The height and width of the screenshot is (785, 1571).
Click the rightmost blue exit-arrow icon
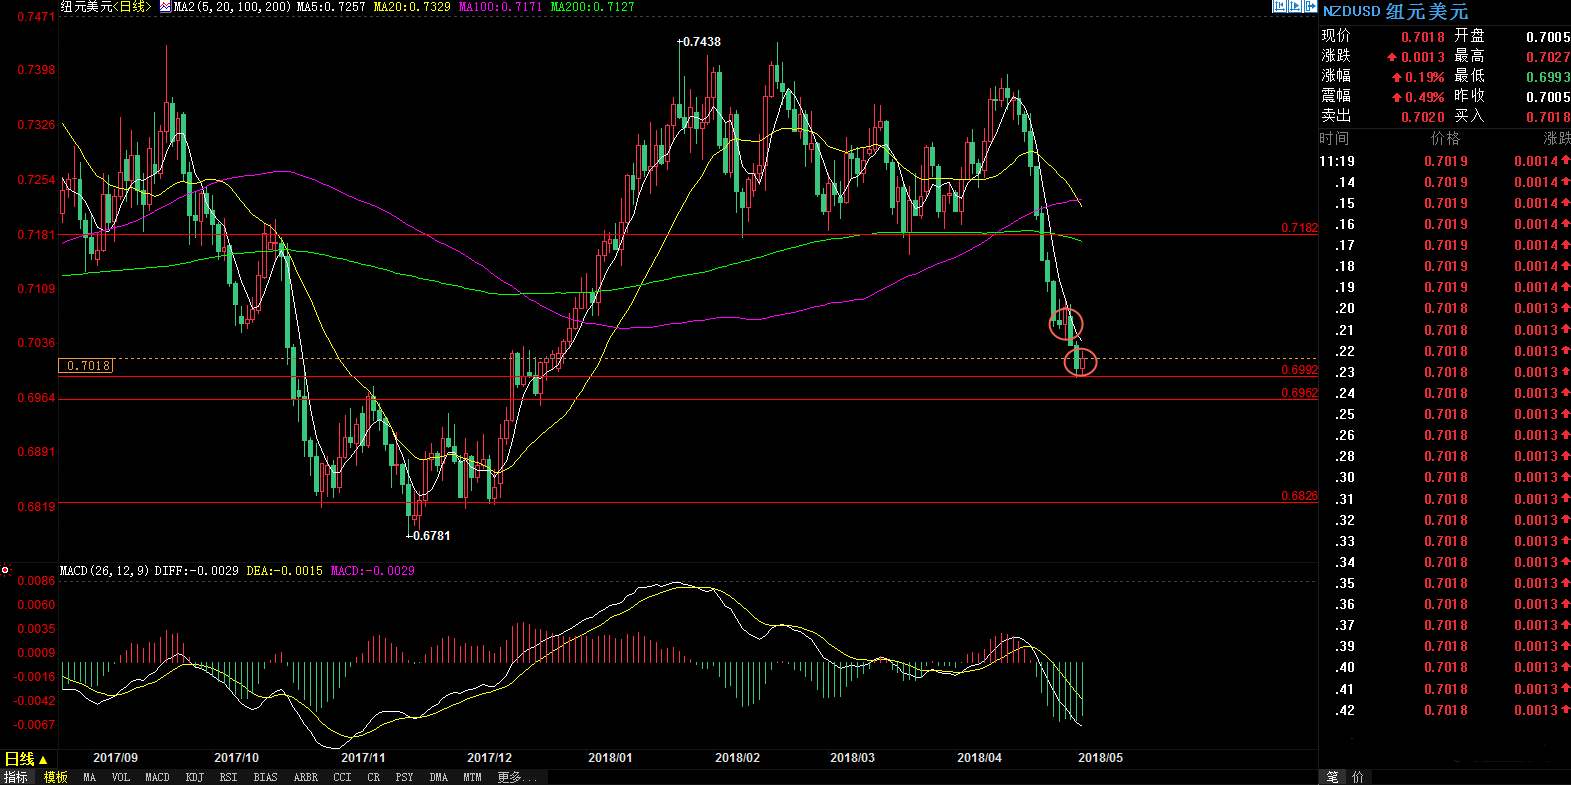coord(1309,7)
